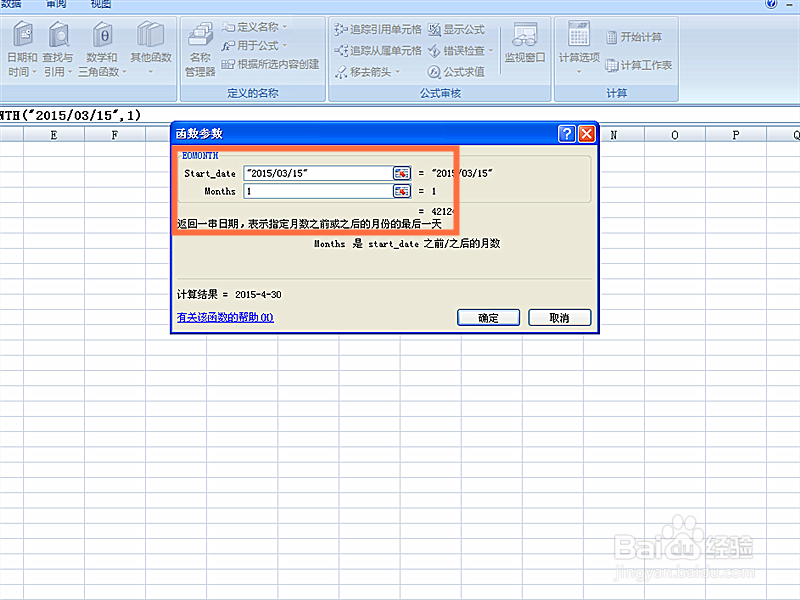Image resolution: width=800 pixels, height=600 pixels.
Task: Select column E header
Action: (54, 135)
